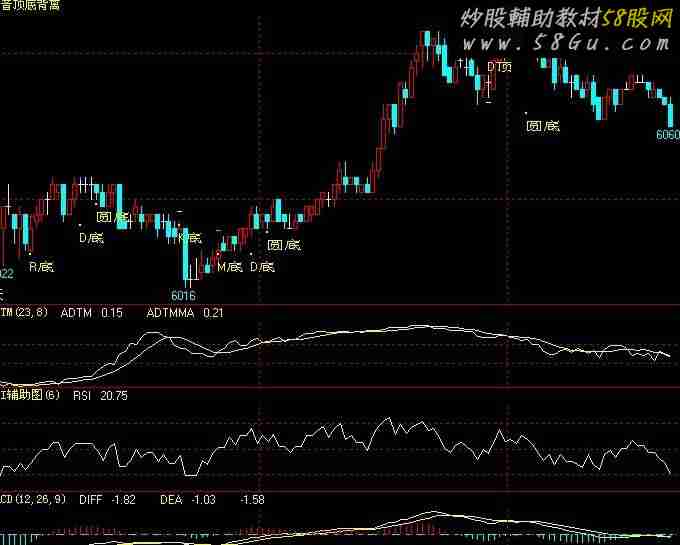The height and width of the screenshot is (545, 680).
Task: Select the ADTMMA 0.21 indicator value
Action: coord(185,313)
